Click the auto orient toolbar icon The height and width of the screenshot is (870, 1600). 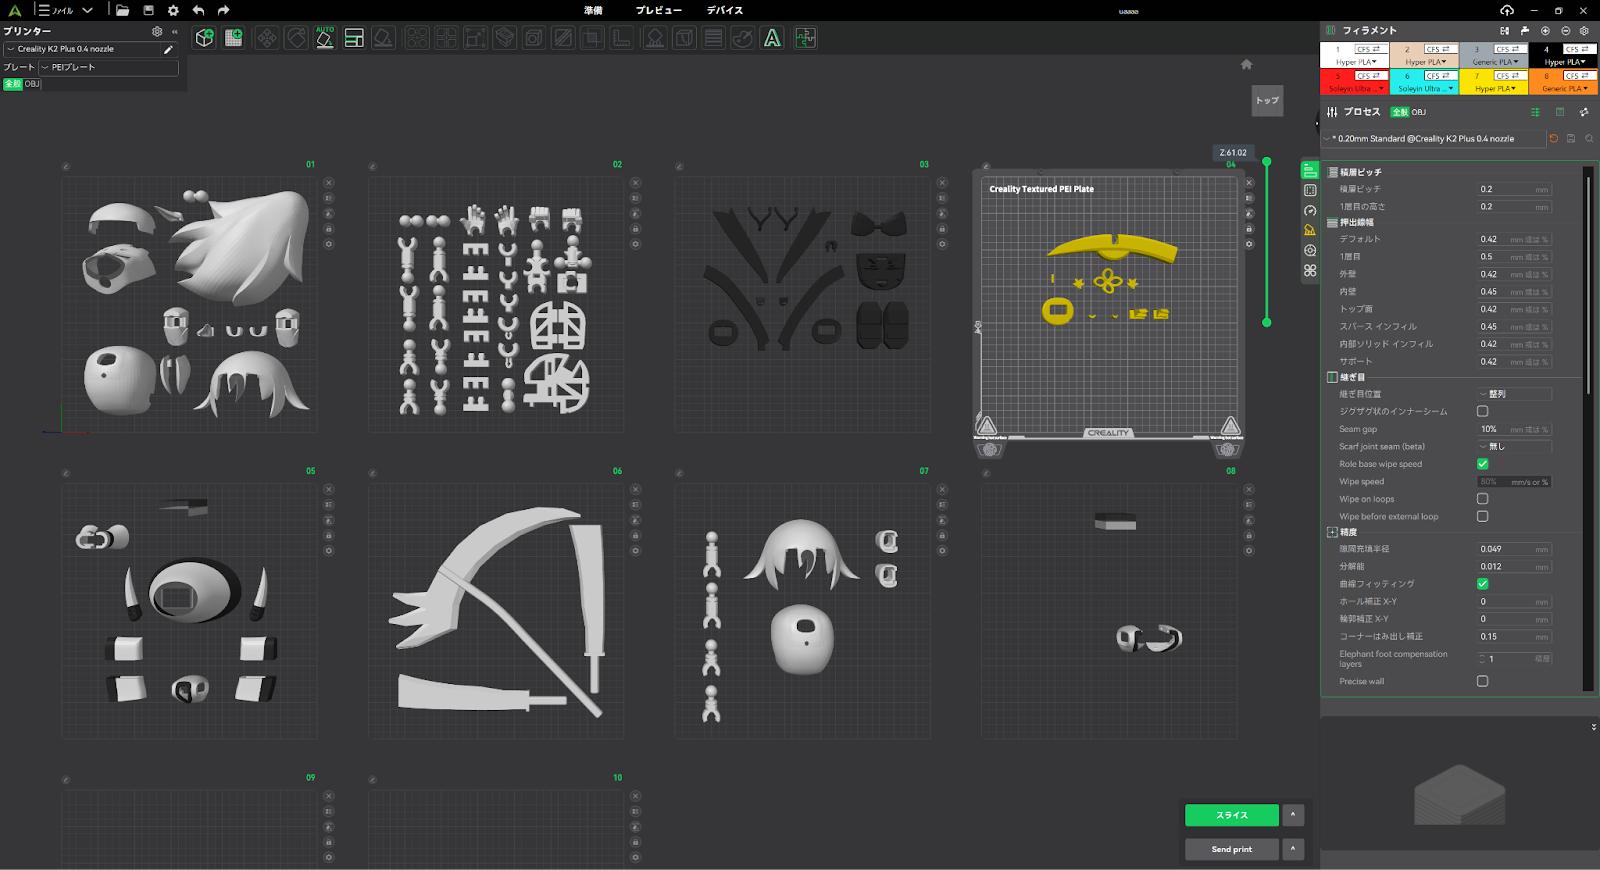pyautogui.click(x=325, y=38)
